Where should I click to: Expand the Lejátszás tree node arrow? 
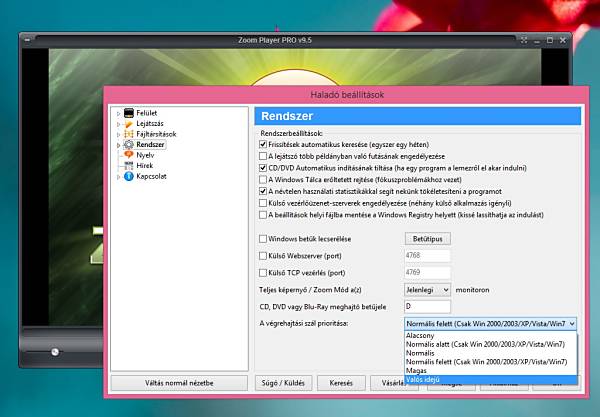[x=119, y=124]
